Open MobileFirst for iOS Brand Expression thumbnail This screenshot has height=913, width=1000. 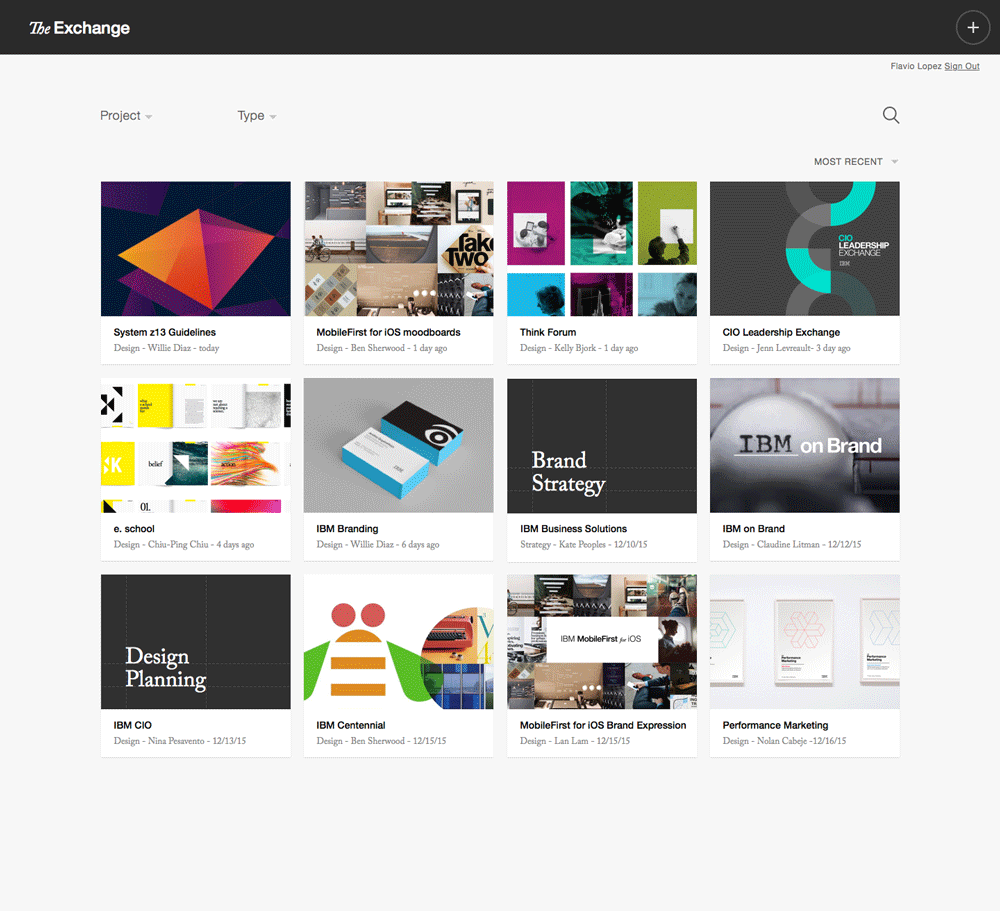tap(601, 641)
